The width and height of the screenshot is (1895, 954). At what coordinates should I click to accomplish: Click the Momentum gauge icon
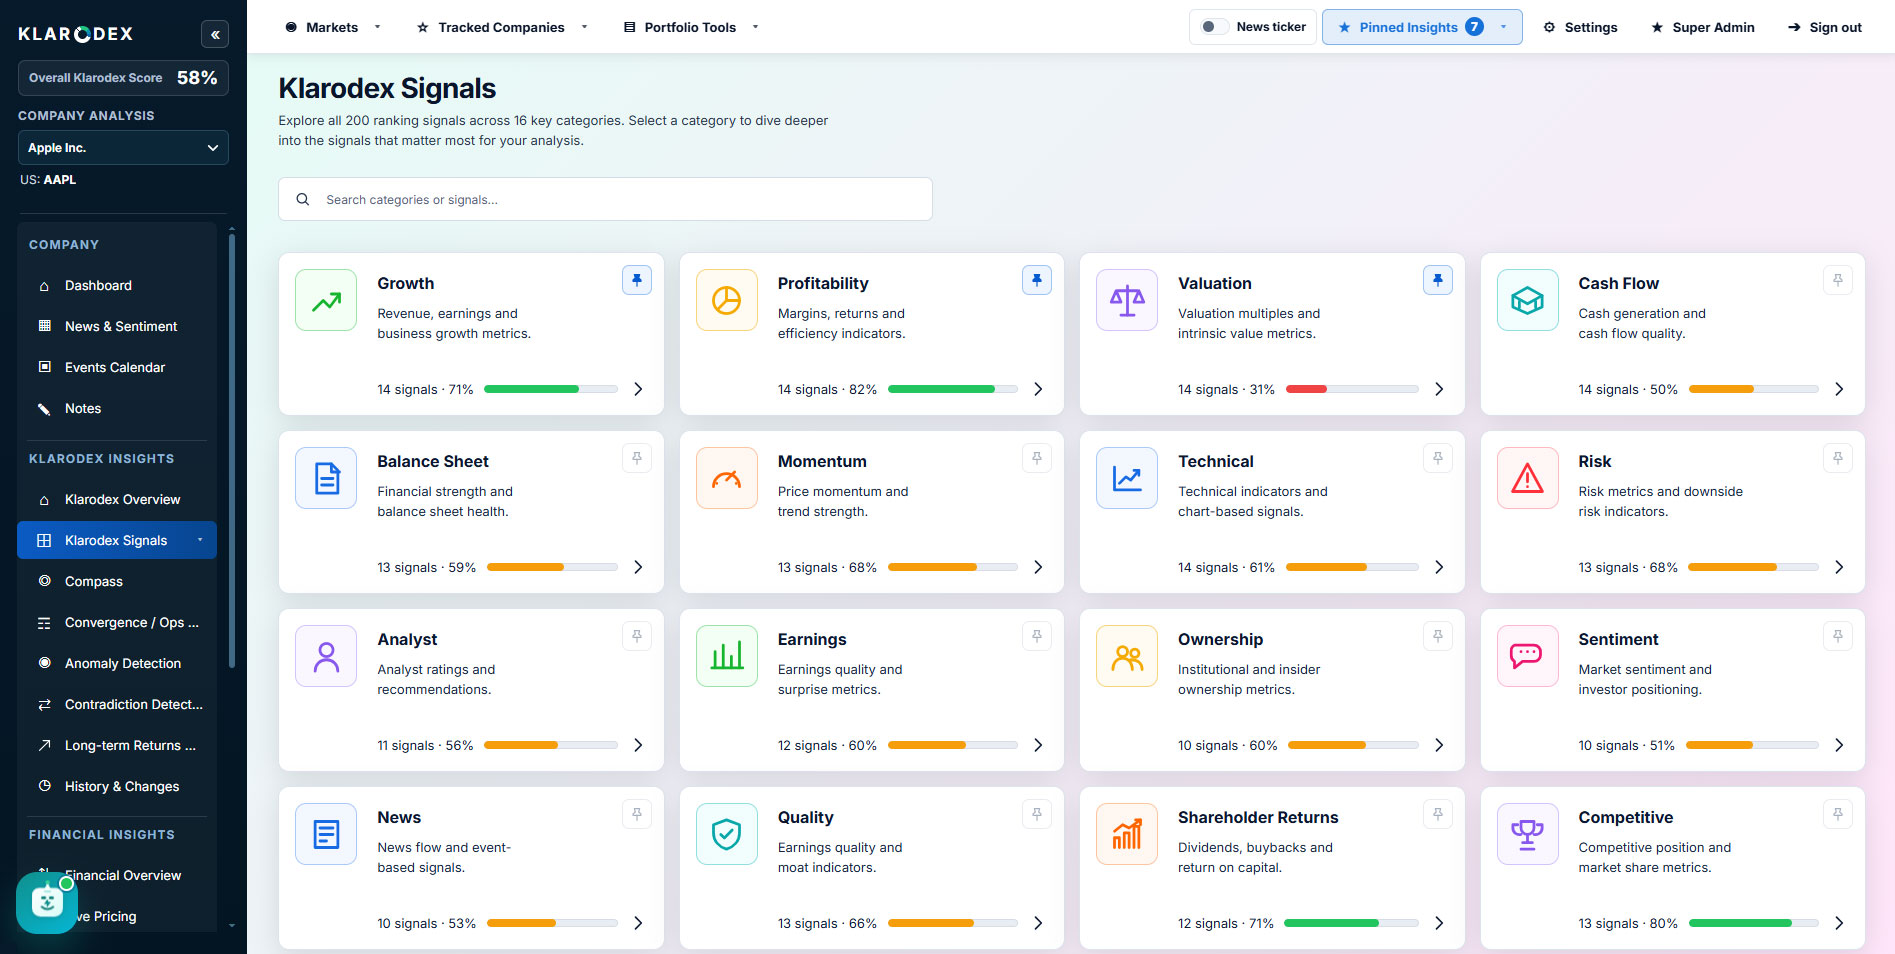(726, 478)
